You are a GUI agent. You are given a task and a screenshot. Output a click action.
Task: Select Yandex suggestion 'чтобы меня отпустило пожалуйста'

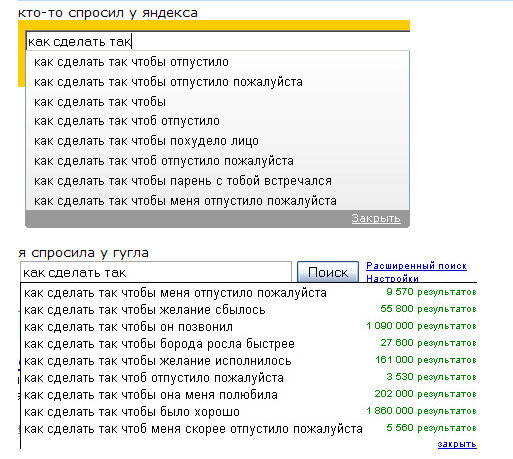point(218,201)
